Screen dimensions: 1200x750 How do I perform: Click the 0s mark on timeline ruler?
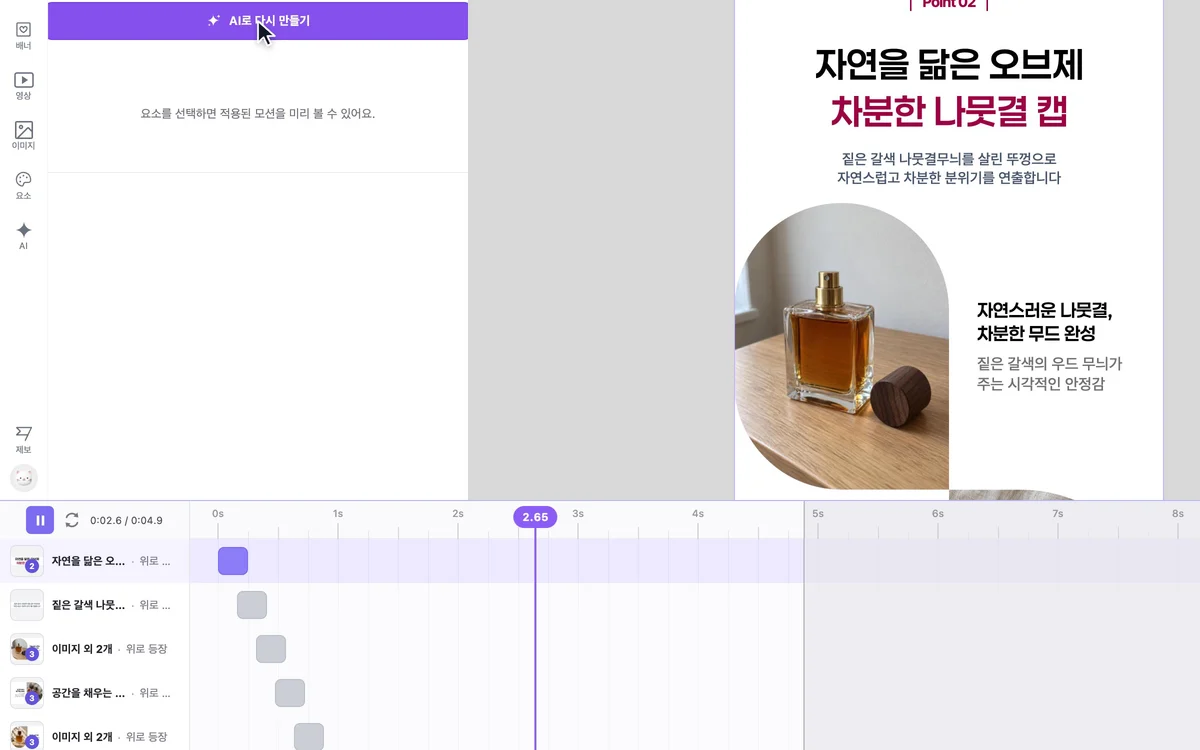pos(218,513)
